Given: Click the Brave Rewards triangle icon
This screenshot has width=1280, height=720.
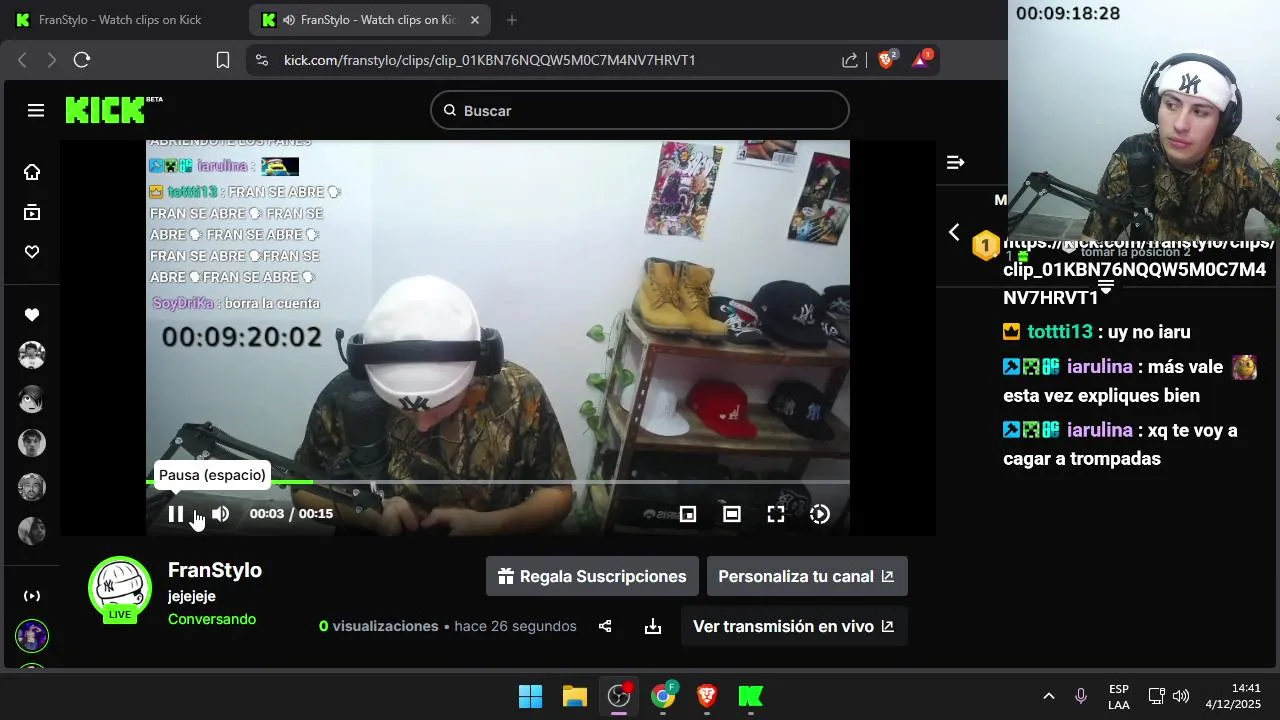Looking at the screenshot, I should (x=921, y=60).
